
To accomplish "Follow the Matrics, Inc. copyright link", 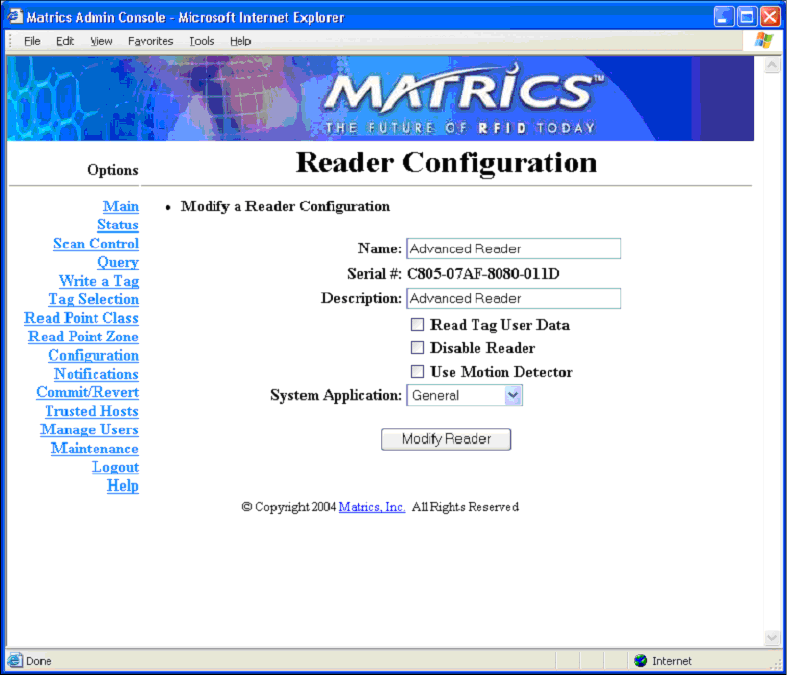I will (x=372, y=507).
